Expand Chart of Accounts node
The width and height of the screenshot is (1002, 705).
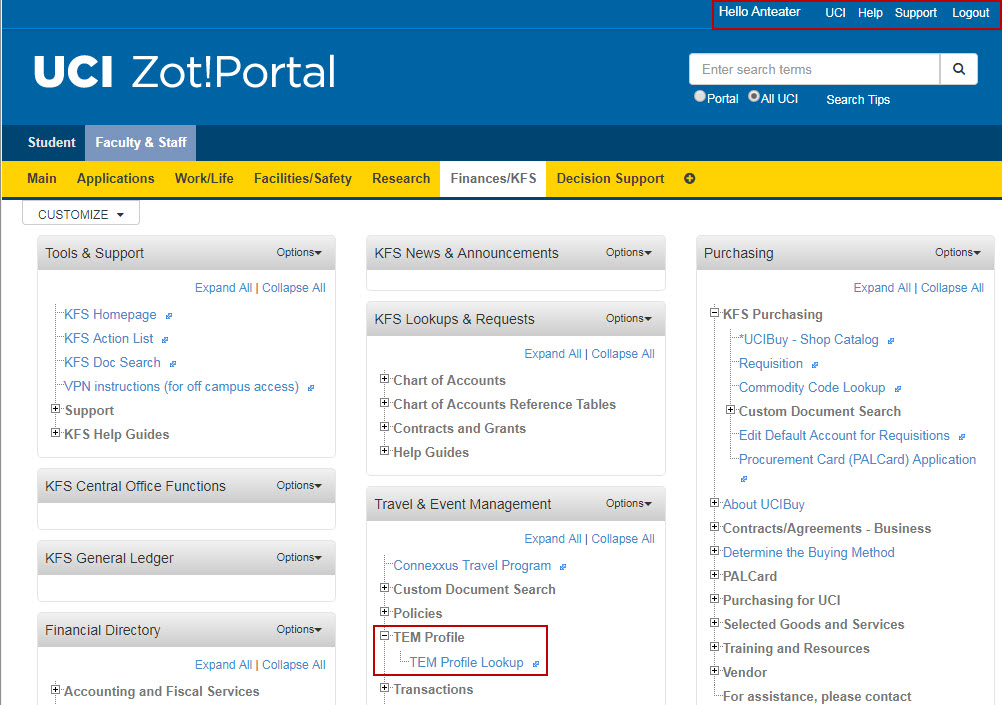385,378
